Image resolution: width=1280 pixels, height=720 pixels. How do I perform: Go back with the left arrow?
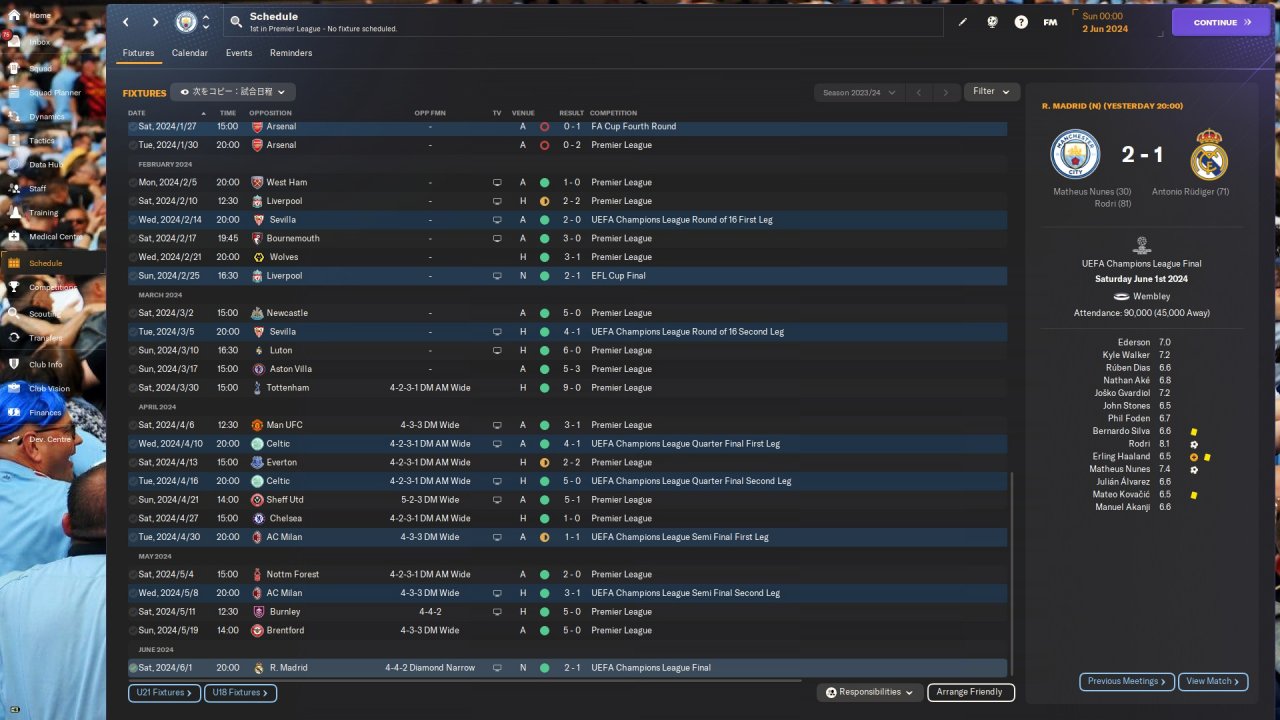pyautogui.click(x=125, y=22)
